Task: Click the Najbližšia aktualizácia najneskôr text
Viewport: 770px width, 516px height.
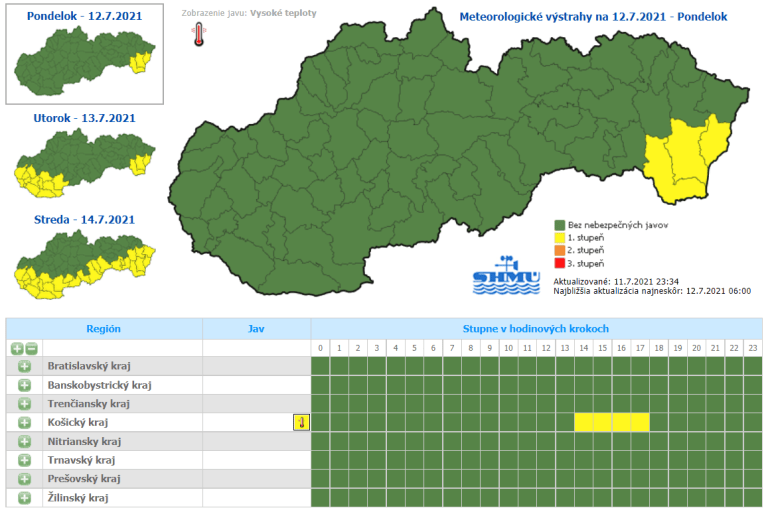Action: pyautogui.click(x=652, y=291)
